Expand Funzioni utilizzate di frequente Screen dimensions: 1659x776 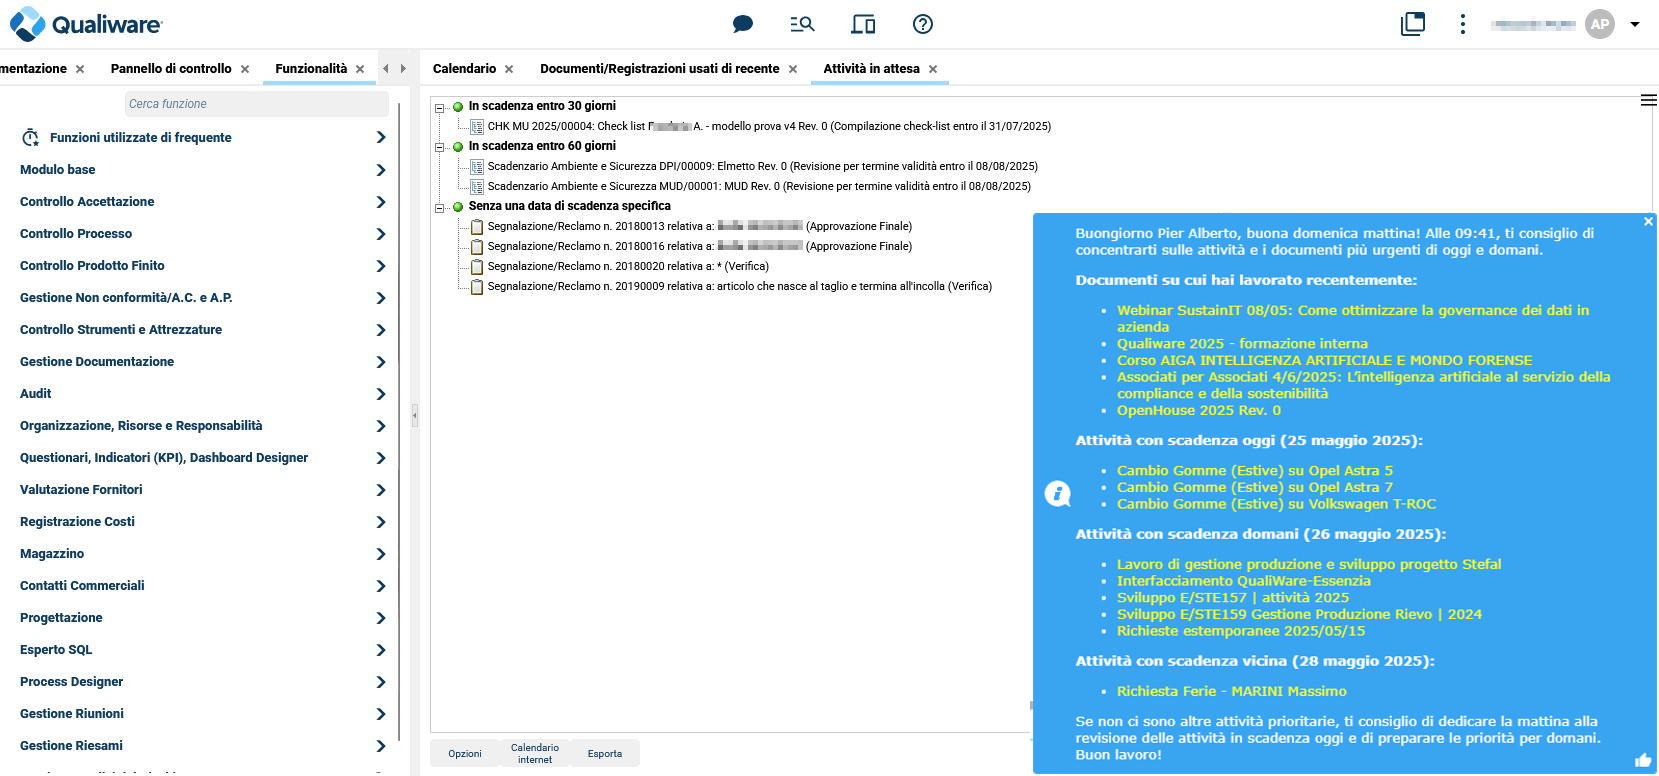coord(381,137)
